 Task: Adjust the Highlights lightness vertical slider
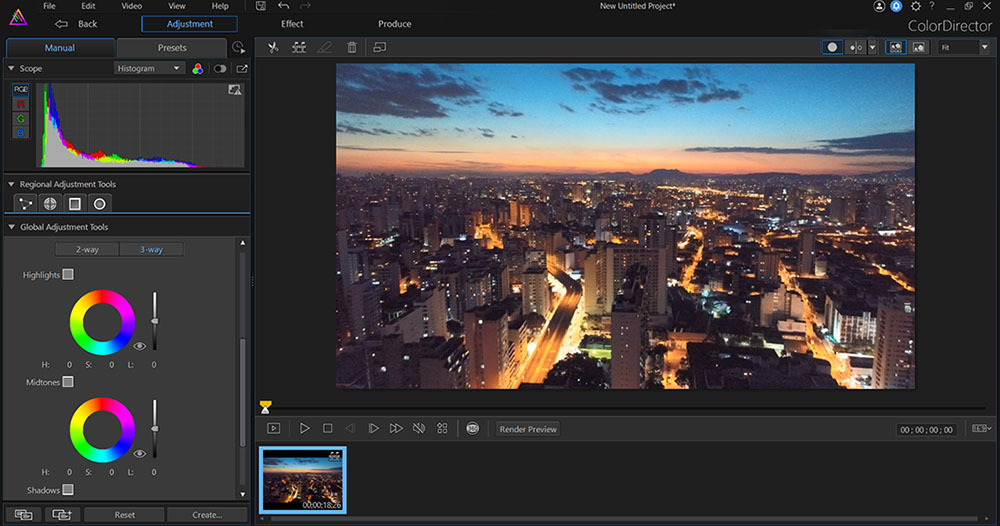pyautogui.click(x=154, y=321)
